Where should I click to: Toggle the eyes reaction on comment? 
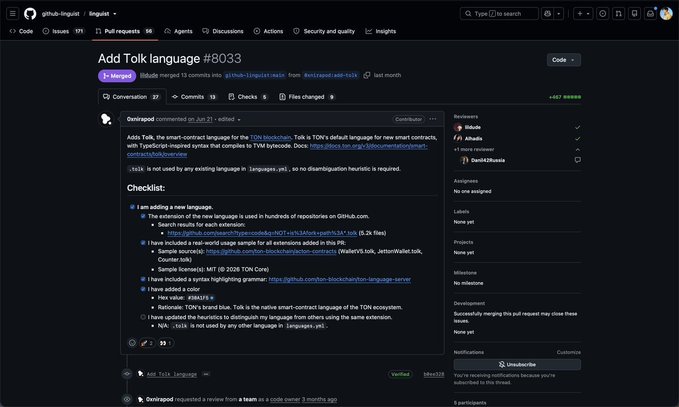(x=166, y=343)
